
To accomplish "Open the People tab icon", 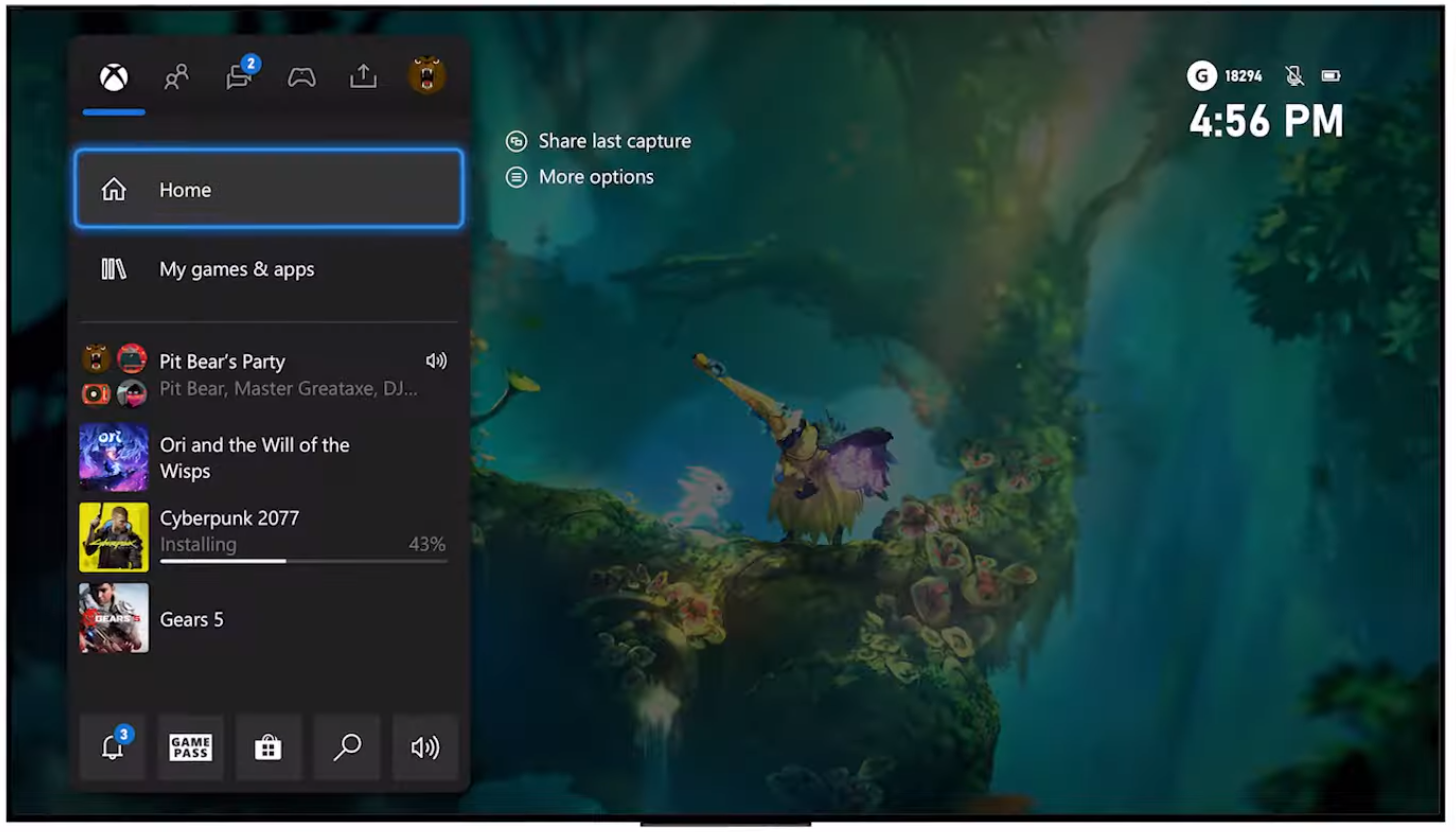I will pyautogui.click(x=176, y=77).
